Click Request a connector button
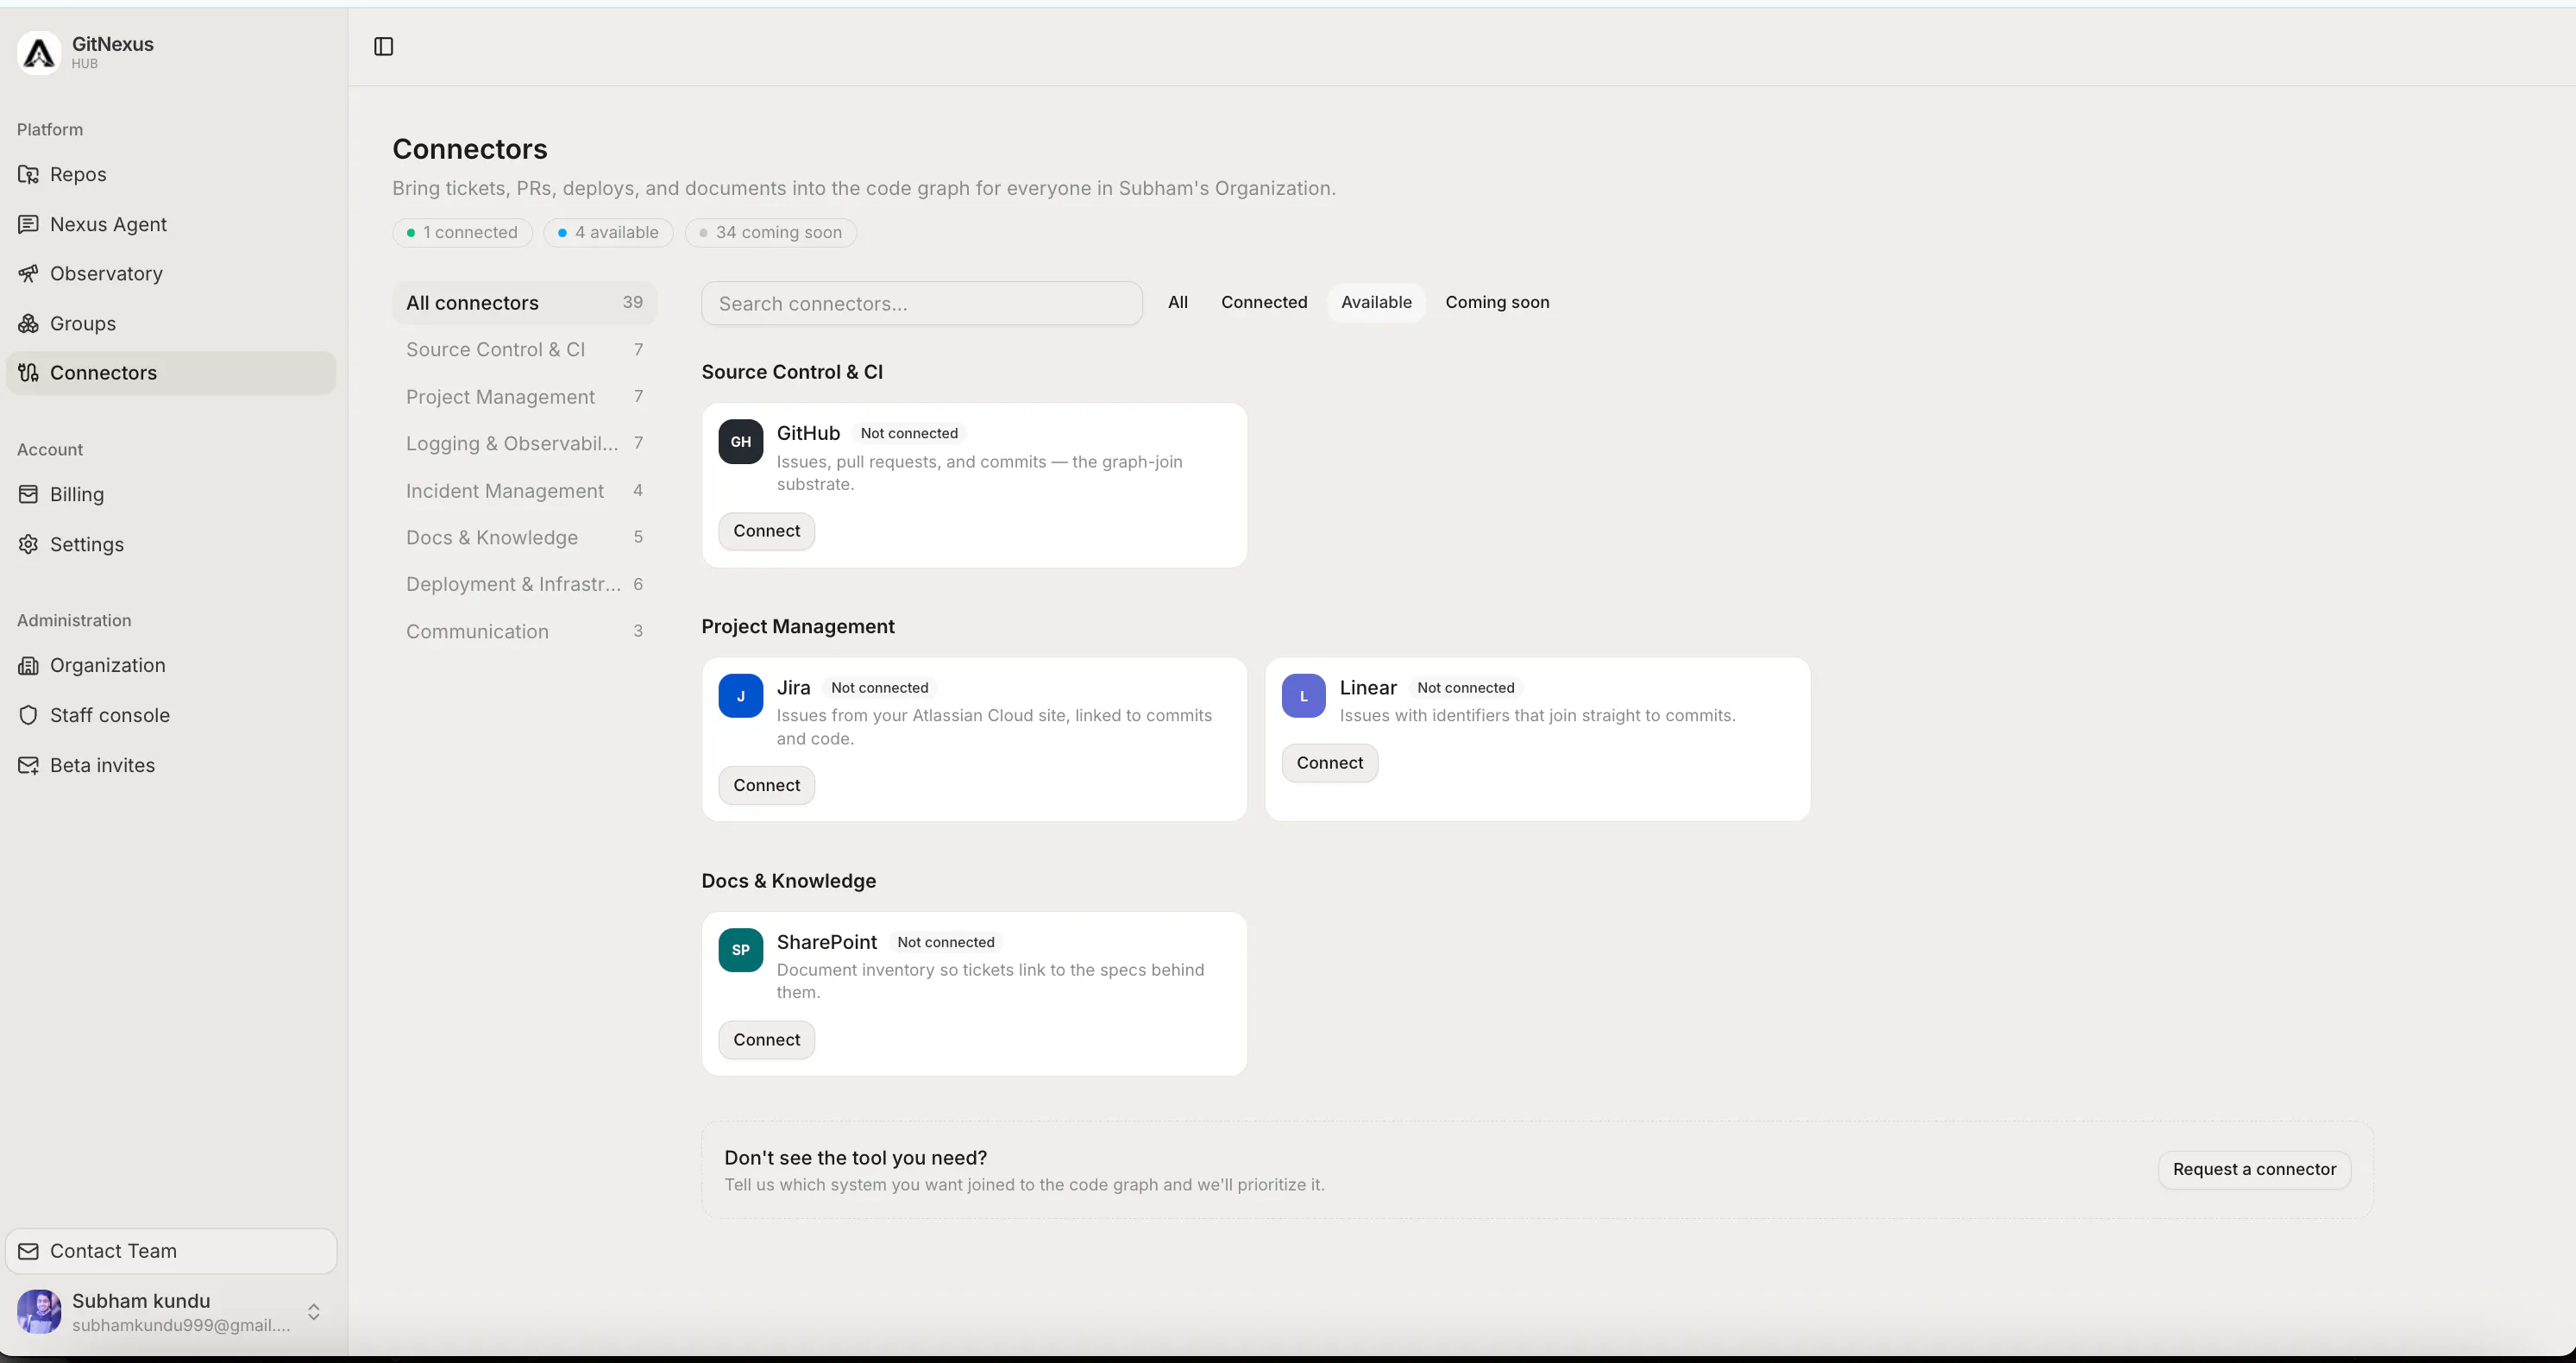 coord(2254,1169)
